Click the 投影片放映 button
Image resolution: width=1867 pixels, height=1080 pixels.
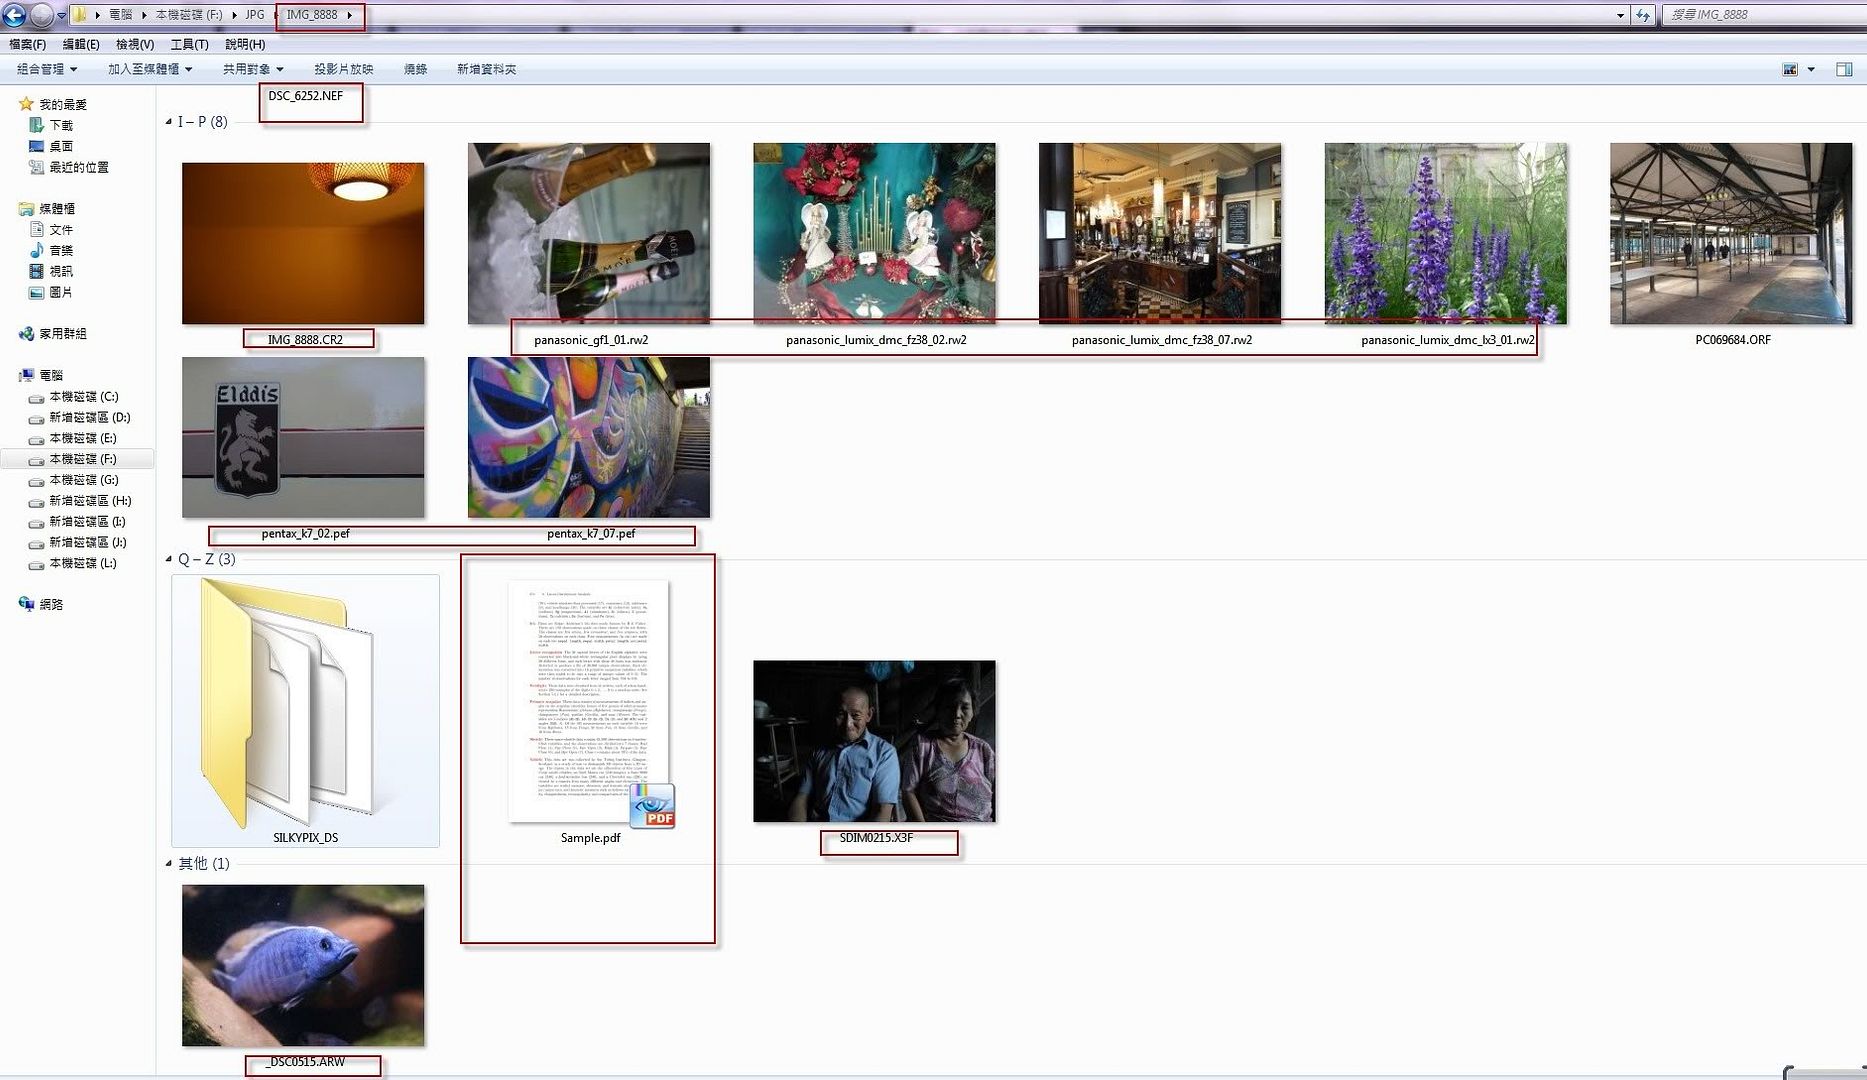343,69
